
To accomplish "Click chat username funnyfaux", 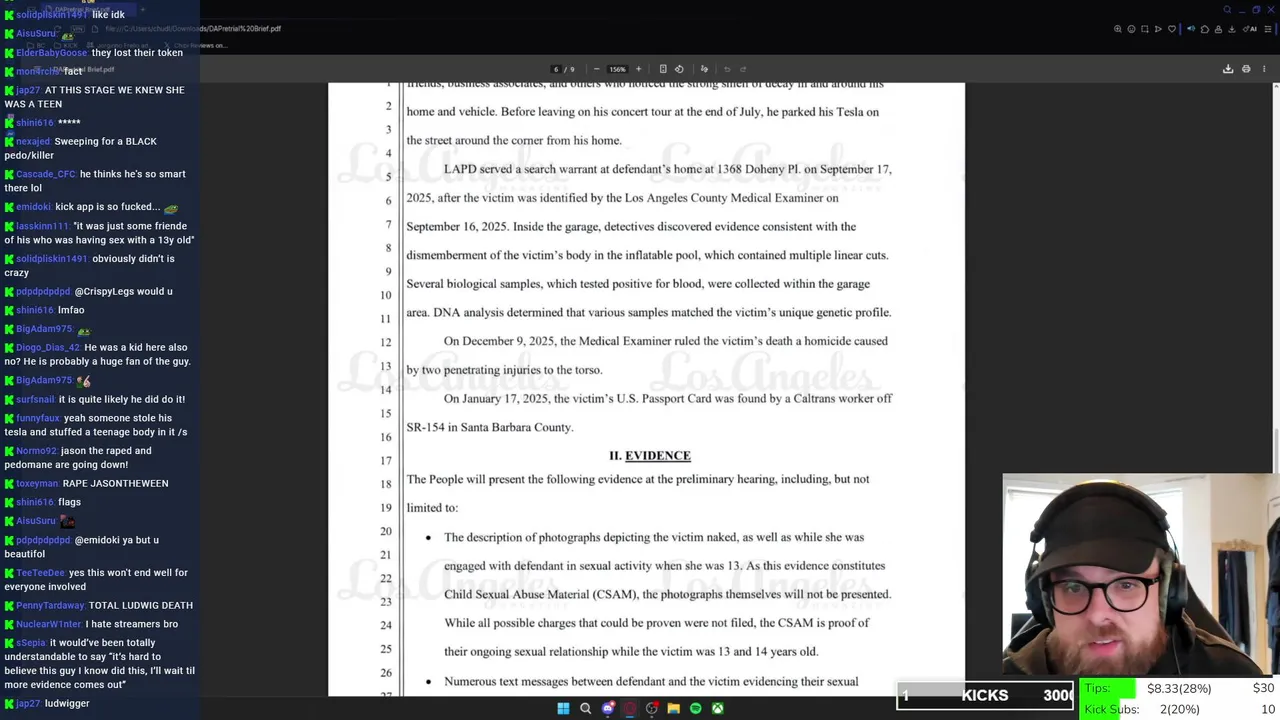I will 38,418.
